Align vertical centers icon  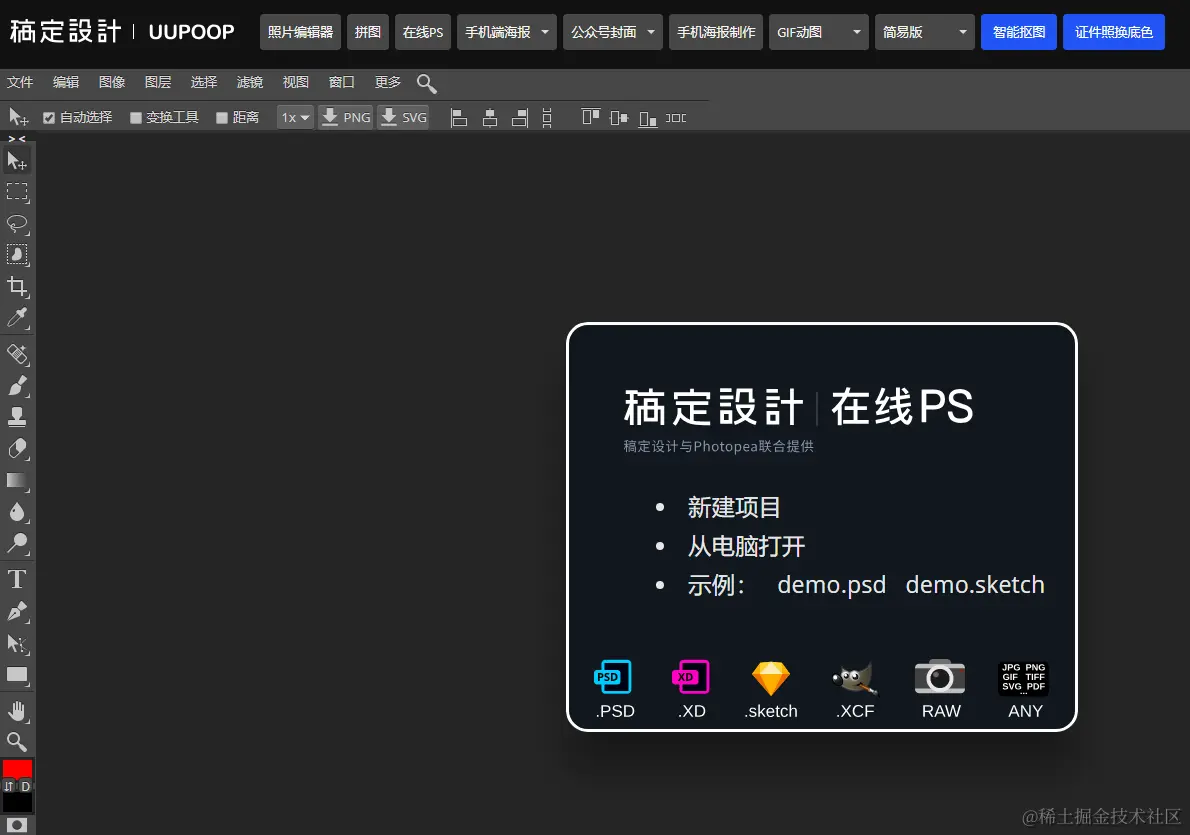click(619, 118)
